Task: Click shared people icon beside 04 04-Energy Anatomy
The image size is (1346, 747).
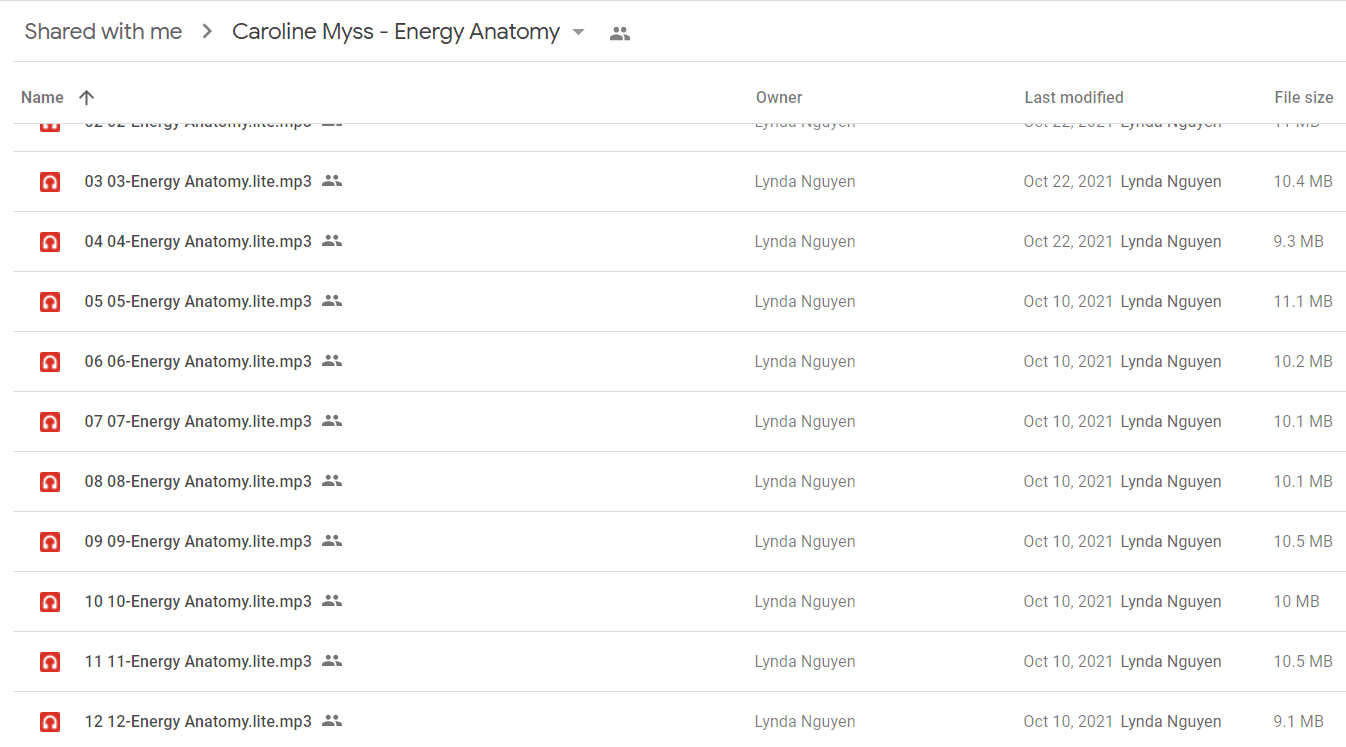Action: pos(332,241)
